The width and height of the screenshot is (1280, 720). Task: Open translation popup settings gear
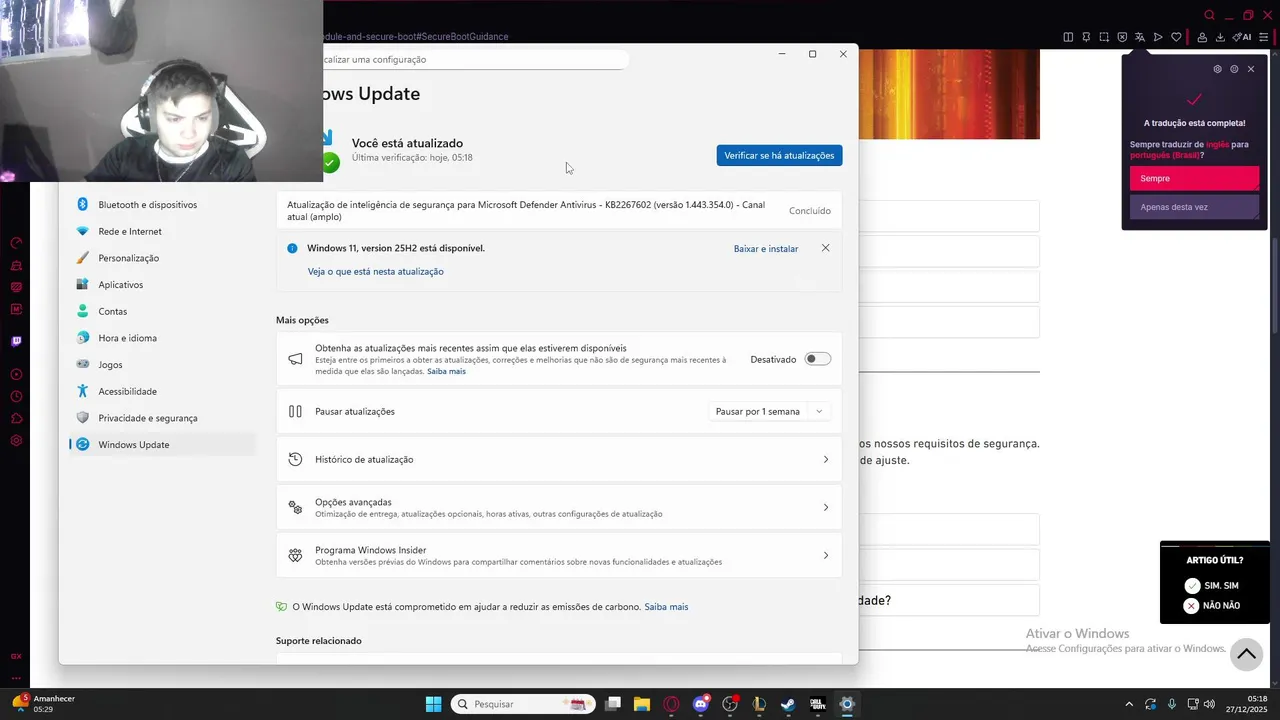(x=1217, y=69)
